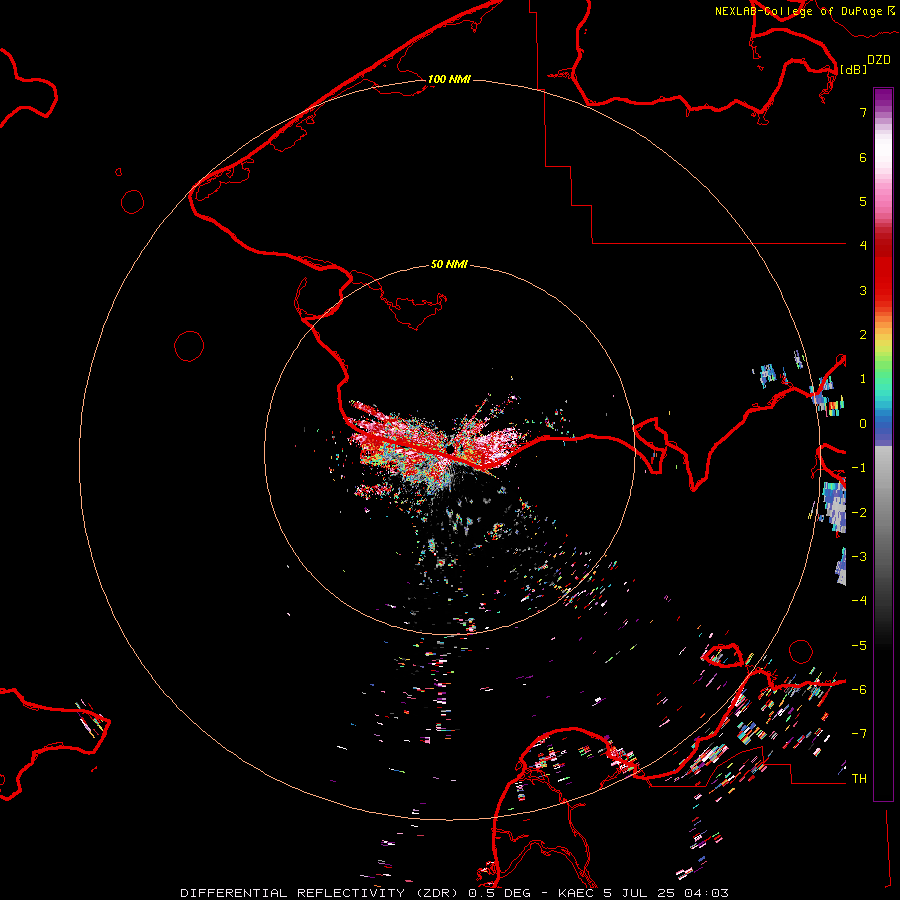
Task: Select scale value "-1" on legend
Action: click(x=859, y=468)
